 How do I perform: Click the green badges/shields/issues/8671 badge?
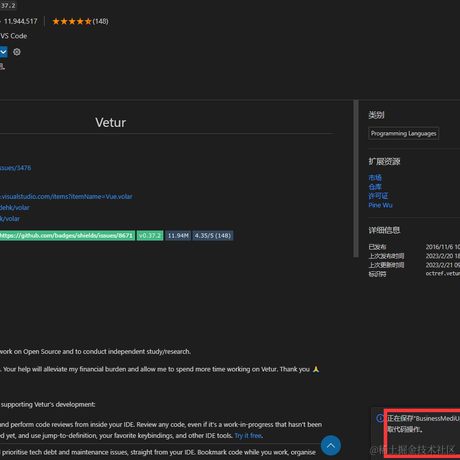click(x=67, y=236)
